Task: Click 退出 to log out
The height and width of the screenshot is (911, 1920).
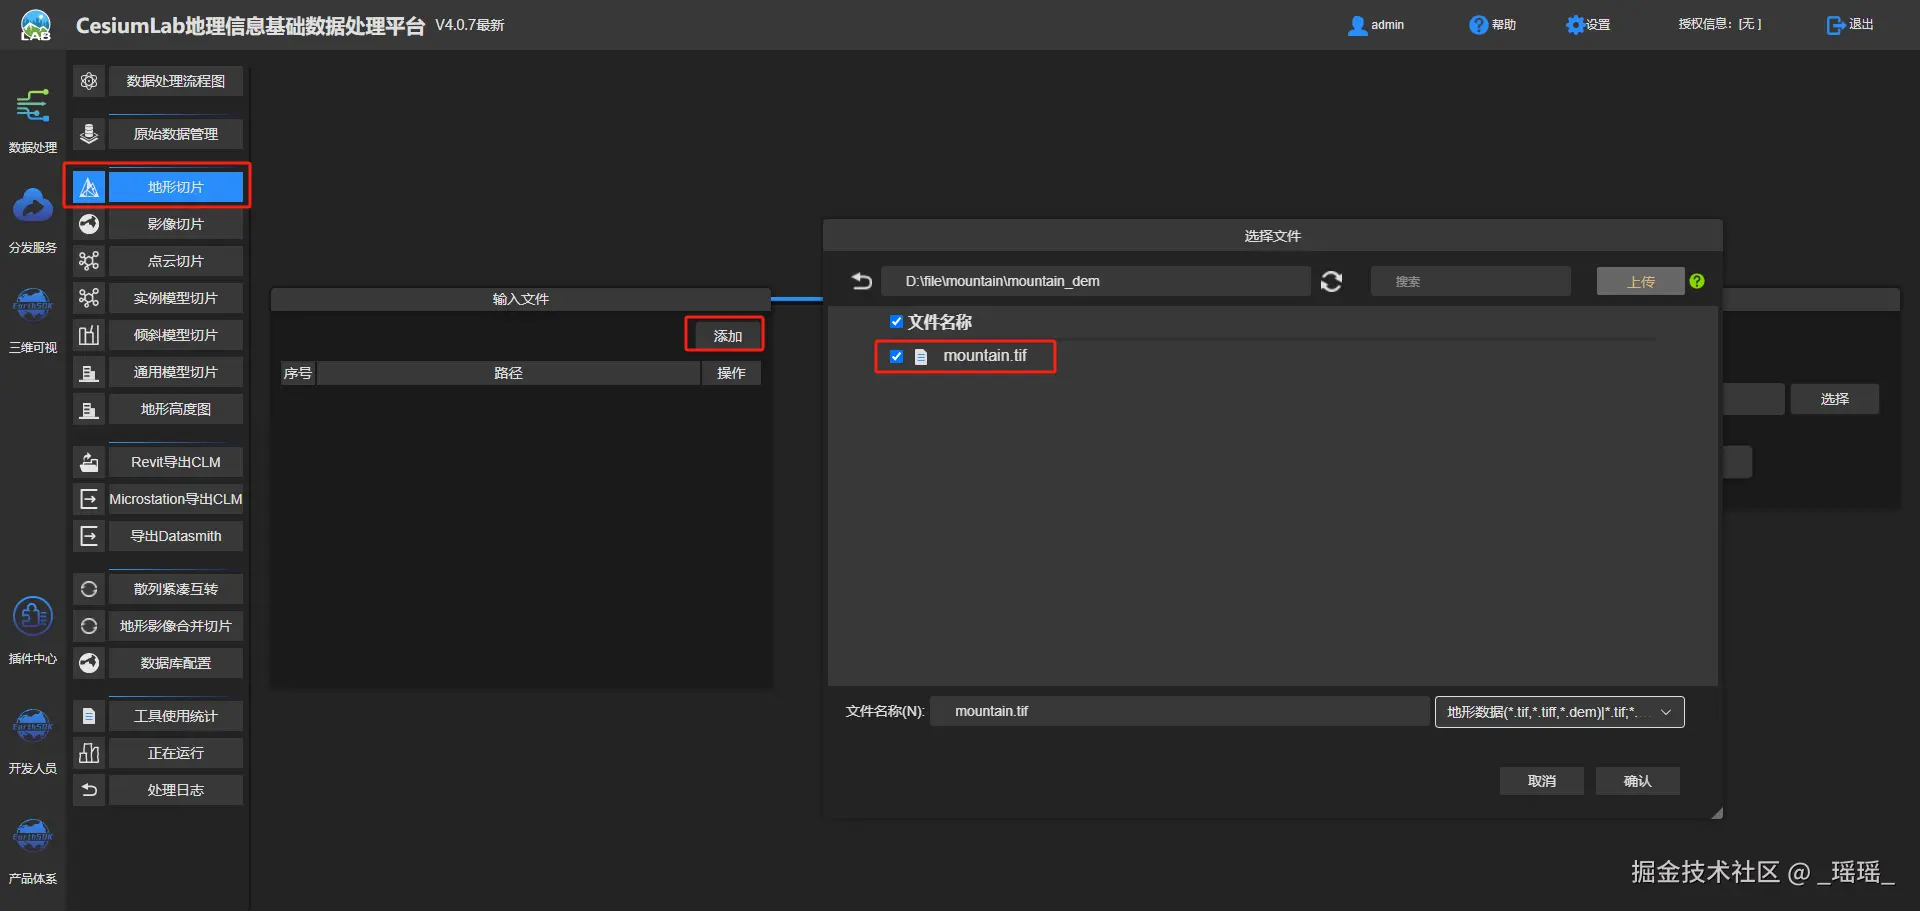Action: point(1850,25)
